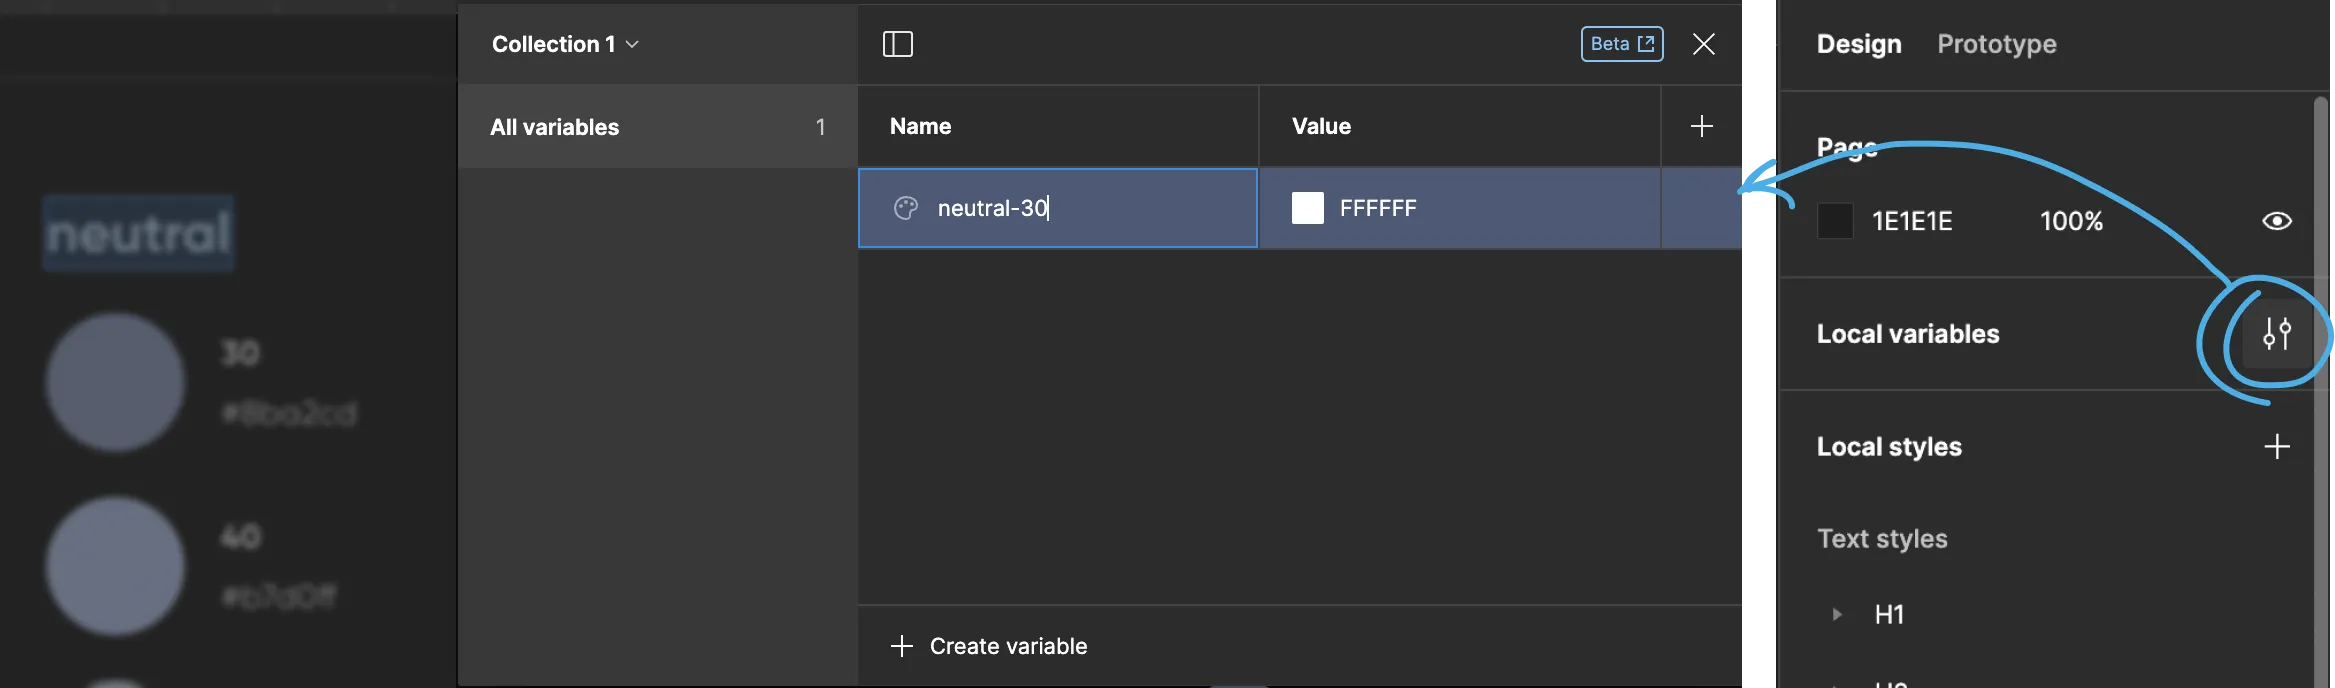Toggle the variables sidebar panel icon
Viewport: 2335px width, 688px height.
897,44
